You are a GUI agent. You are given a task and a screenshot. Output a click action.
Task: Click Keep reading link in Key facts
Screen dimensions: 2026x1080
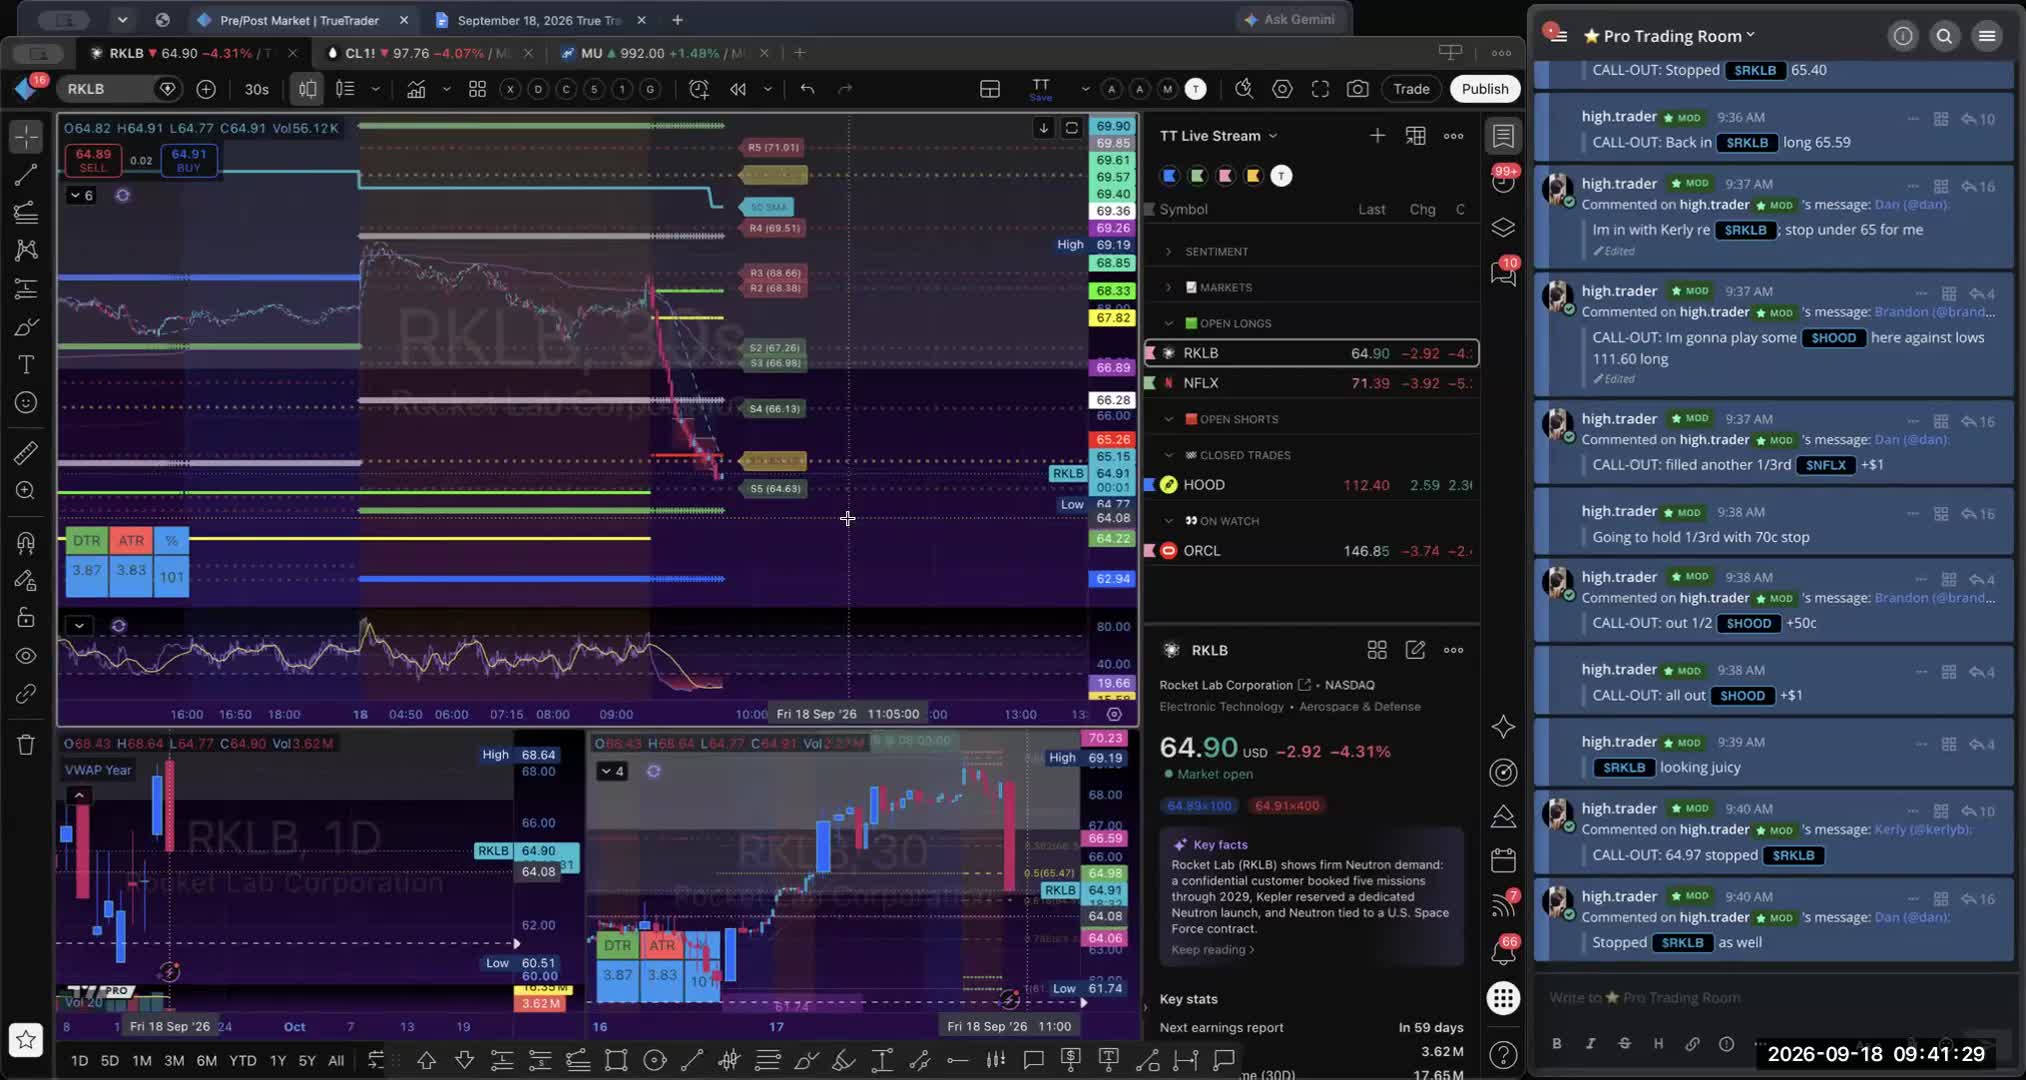[1212, 950]
